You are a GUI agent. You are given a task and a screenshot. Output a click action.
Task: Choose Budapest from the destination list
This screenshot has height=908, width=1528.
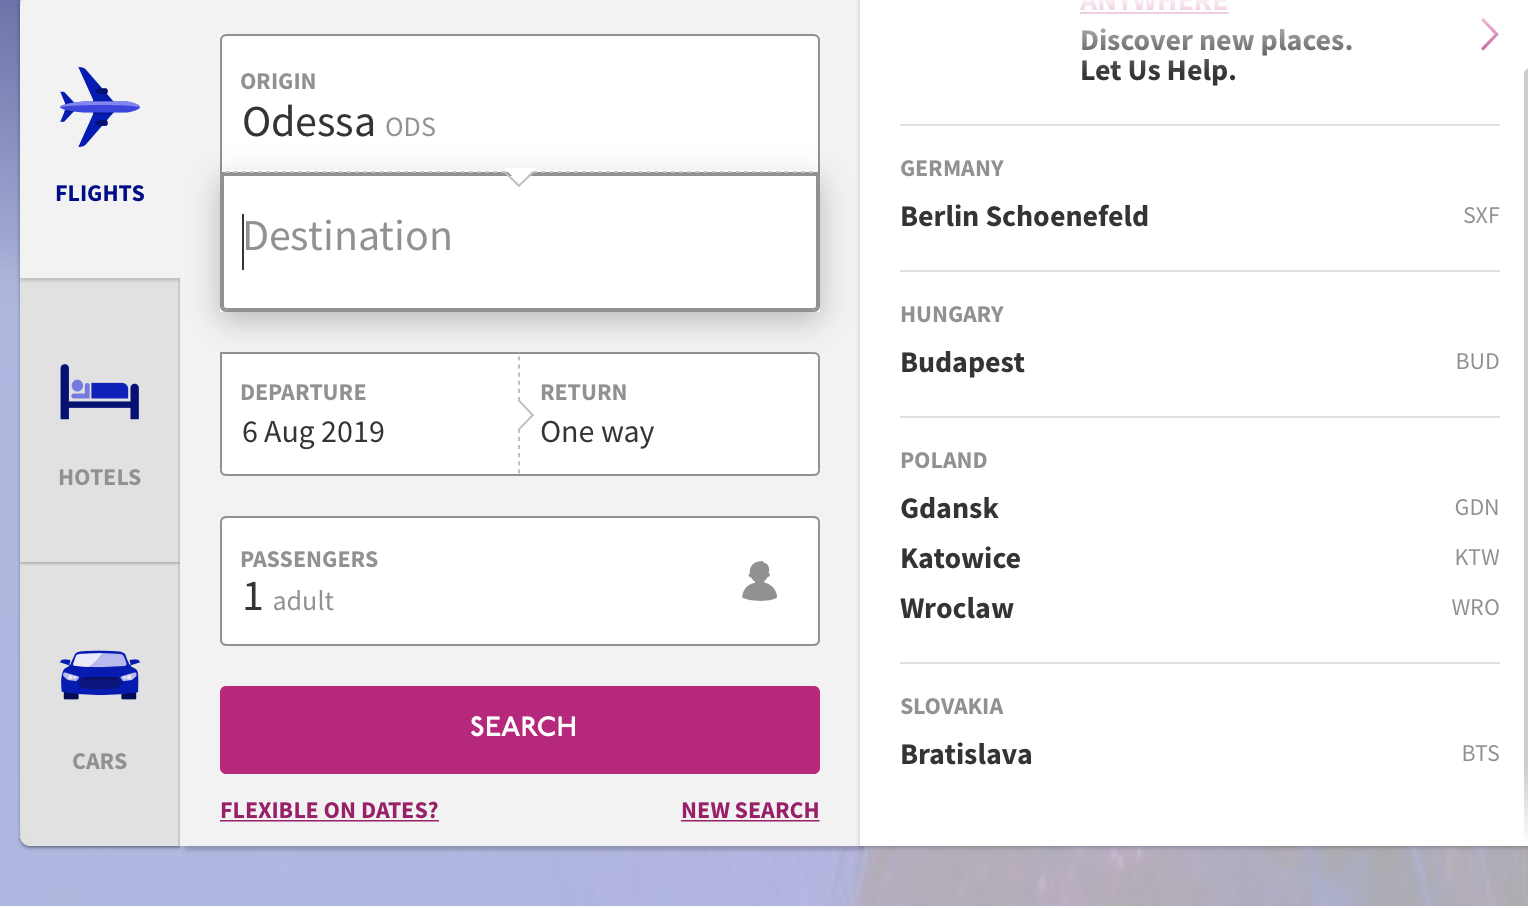coord(962,362)
